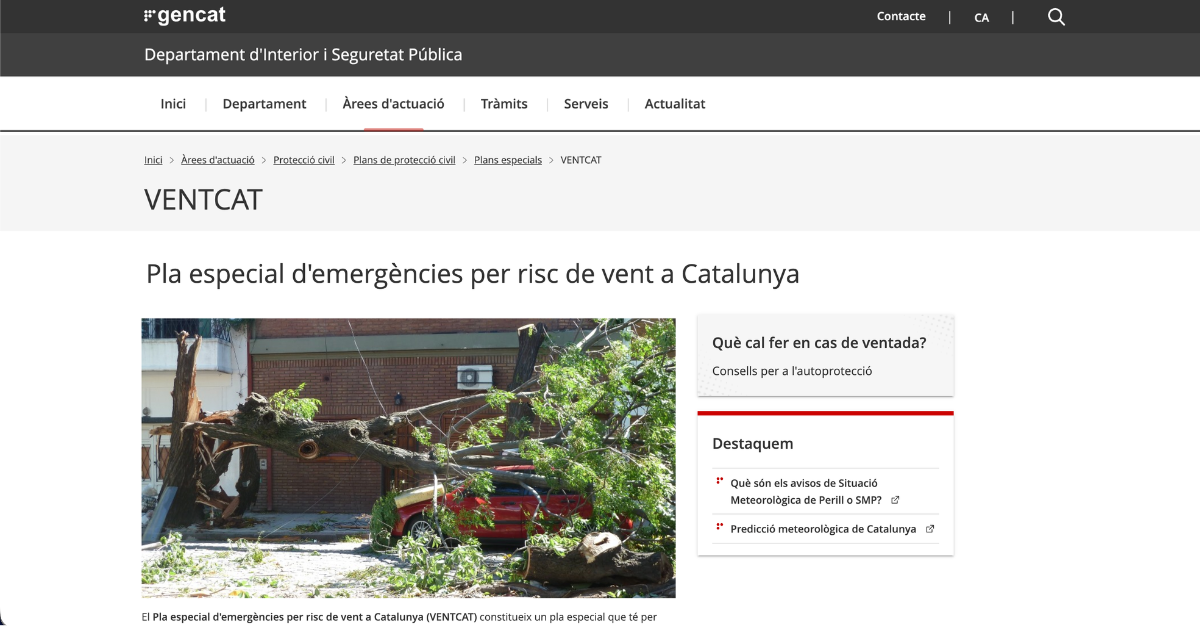This screenshot has width=1200, height=628.
Task: Click the fallen tree photo
Action: 408,458
